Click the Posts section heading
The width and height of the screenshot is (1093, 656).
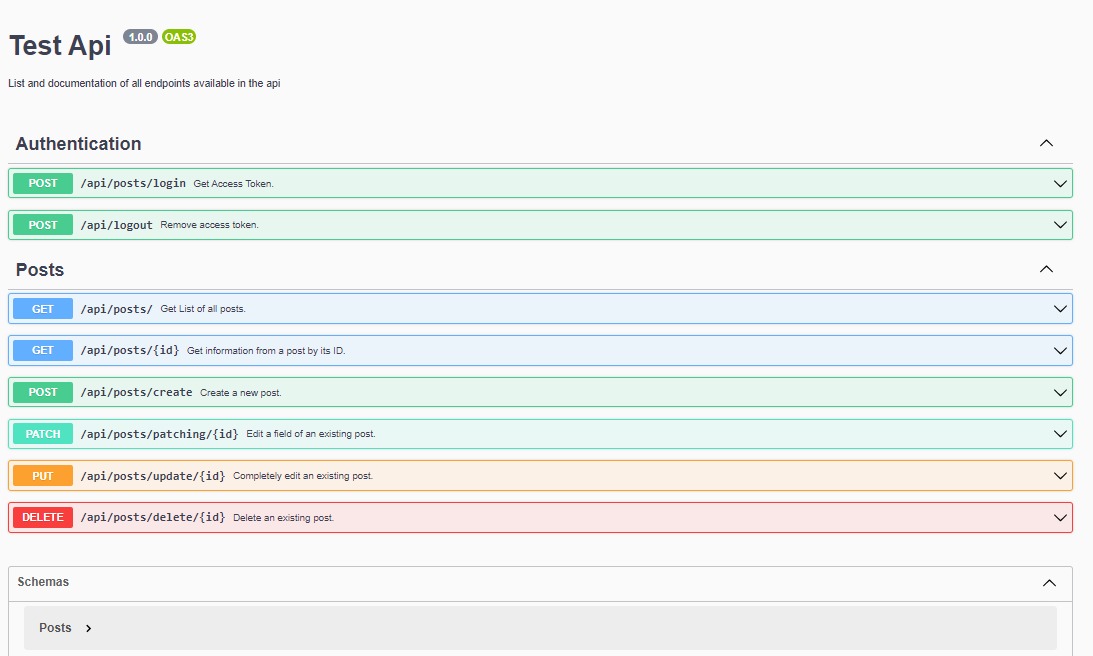pos(40,270)
